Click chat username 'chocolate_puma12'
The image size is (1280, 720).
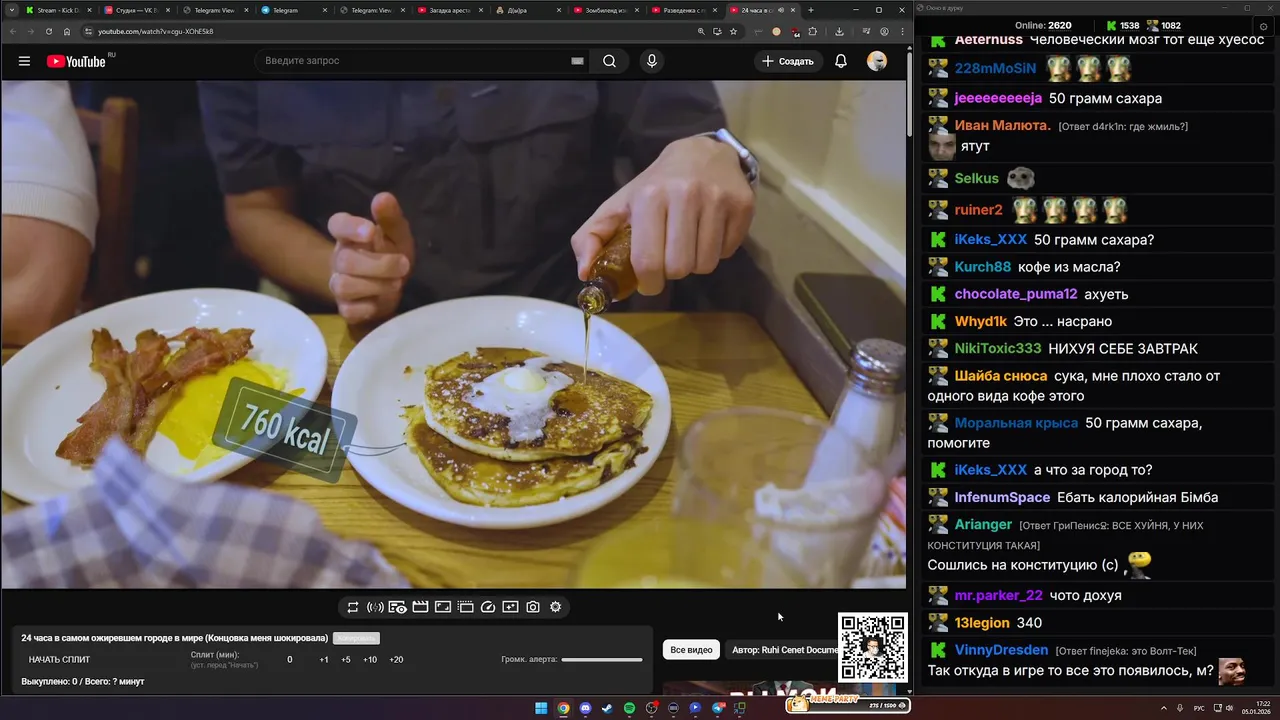click(x=1016, y=294)
